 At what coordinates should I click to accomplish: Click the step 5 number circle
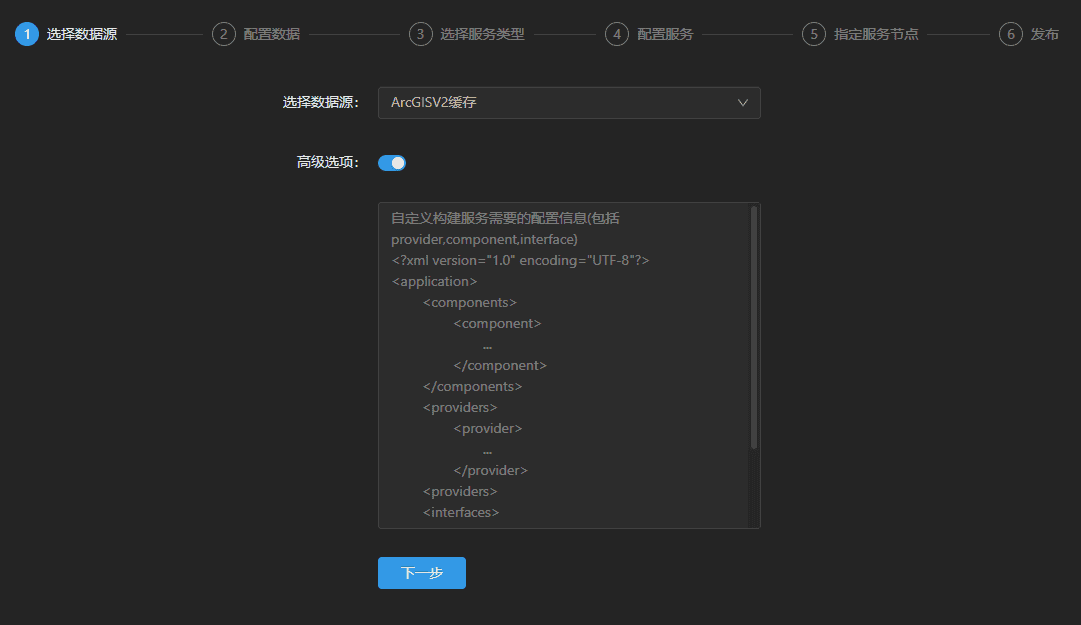coord(813,34)
